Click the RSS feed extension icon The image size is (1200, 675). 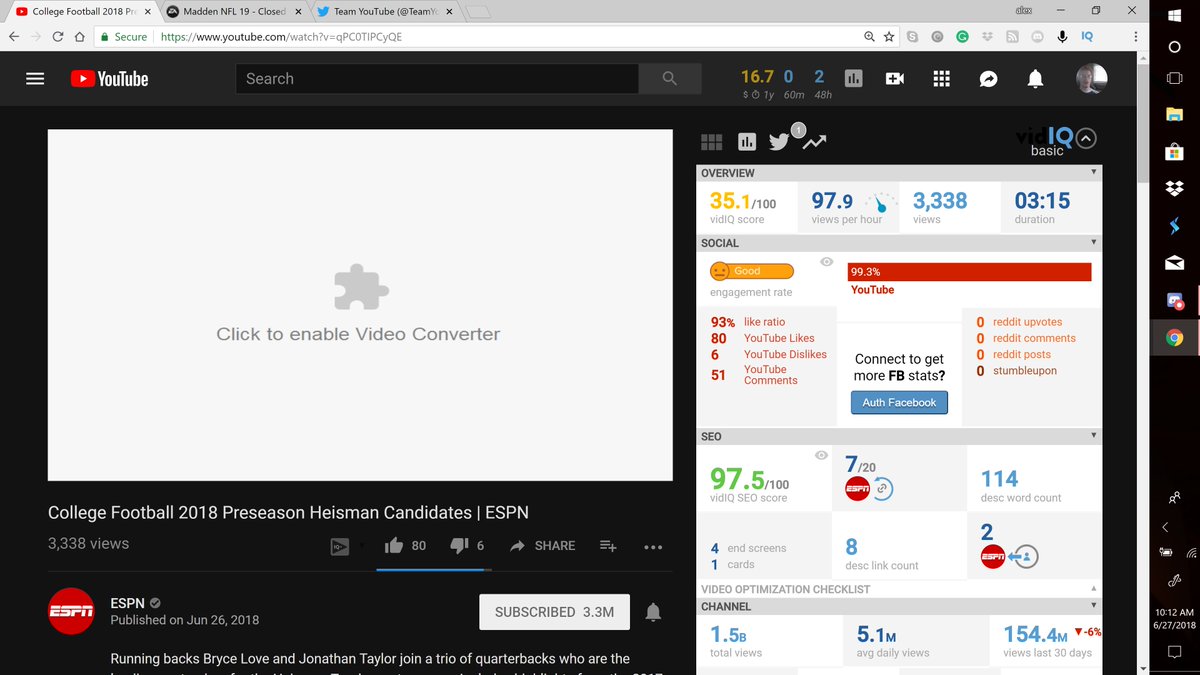pyautogui.click(x=1012, y=36)
